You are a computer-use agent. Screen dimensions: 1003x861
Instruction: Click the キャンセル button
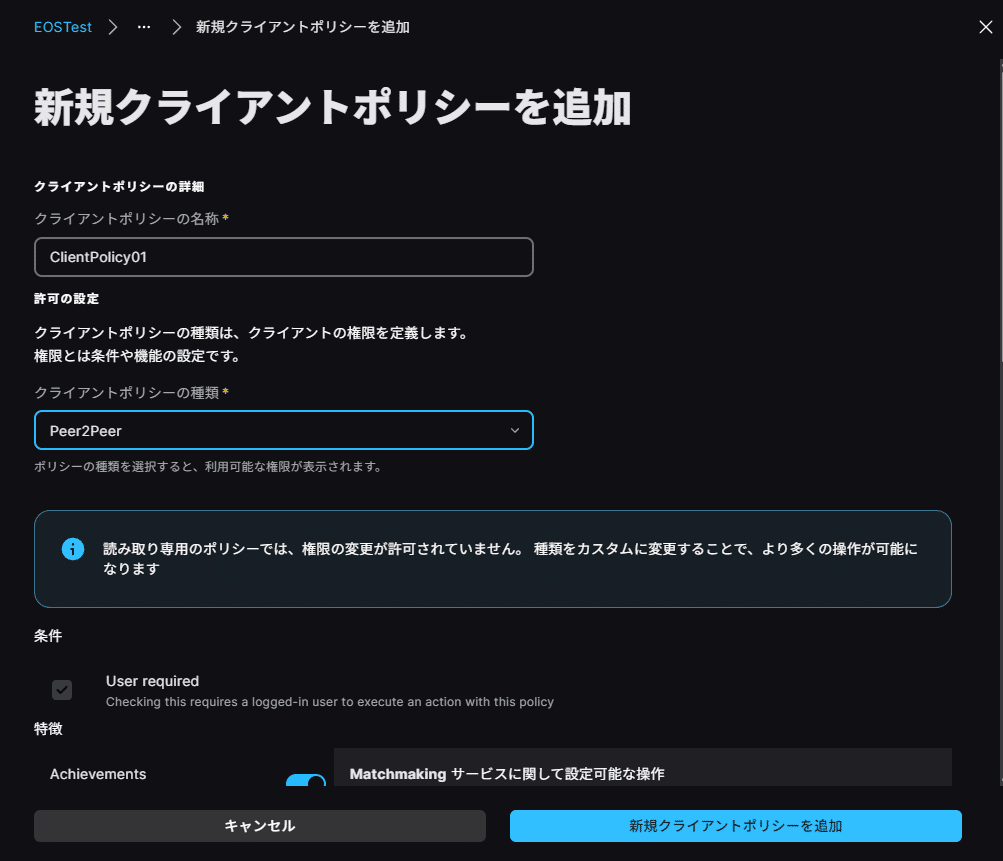(259, 826)
